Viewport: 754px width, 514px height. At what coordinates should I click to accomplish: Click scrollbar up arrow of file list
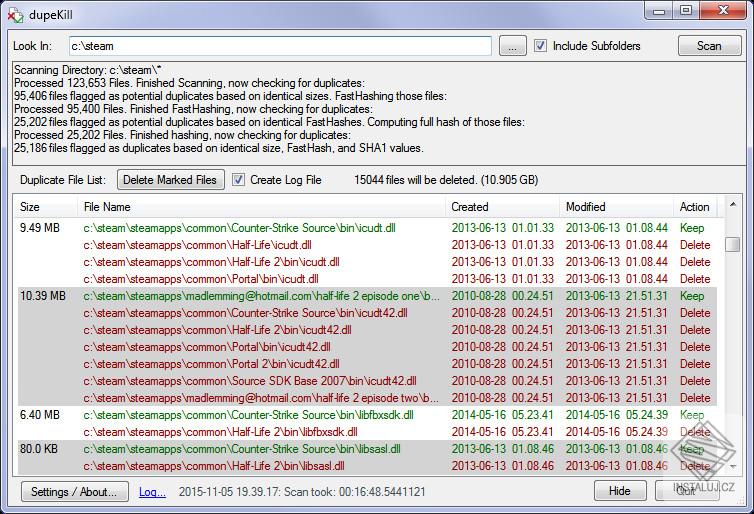[733, 205]
